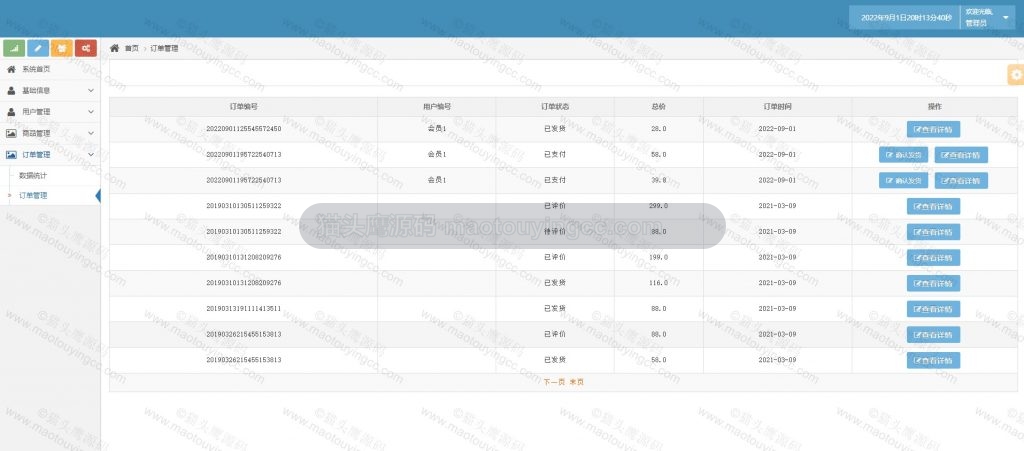Click the red cogs shortcut icon

pyautogui.click(x=86, y=48)
